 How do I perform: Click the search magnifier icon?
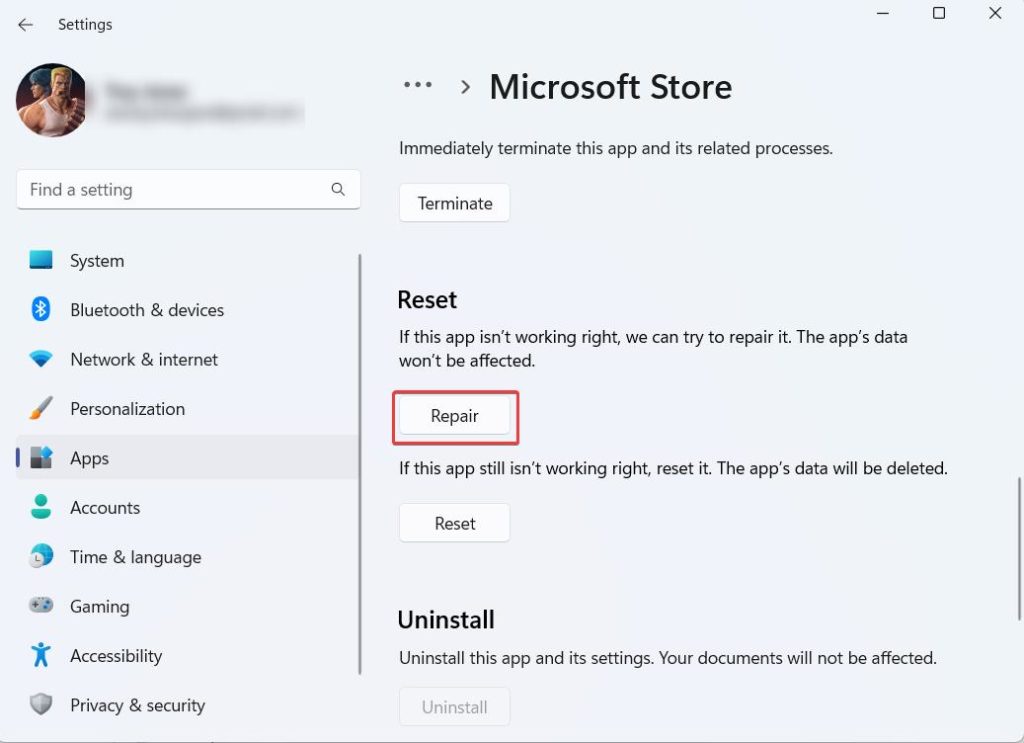pos(338,189)
